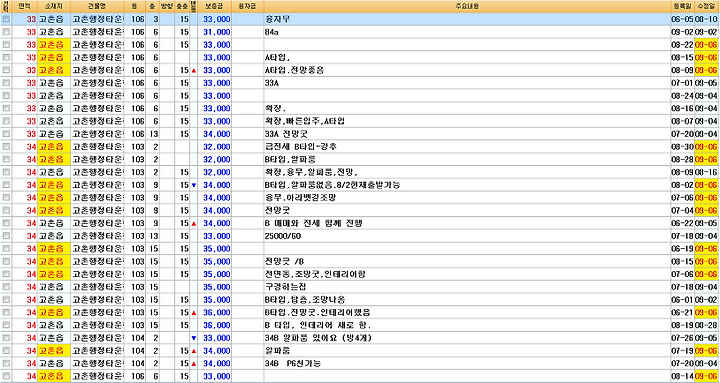Sort the list by the 층 column header
The height and width of the screenshot is (383, 720).
(x=152, y=6)
